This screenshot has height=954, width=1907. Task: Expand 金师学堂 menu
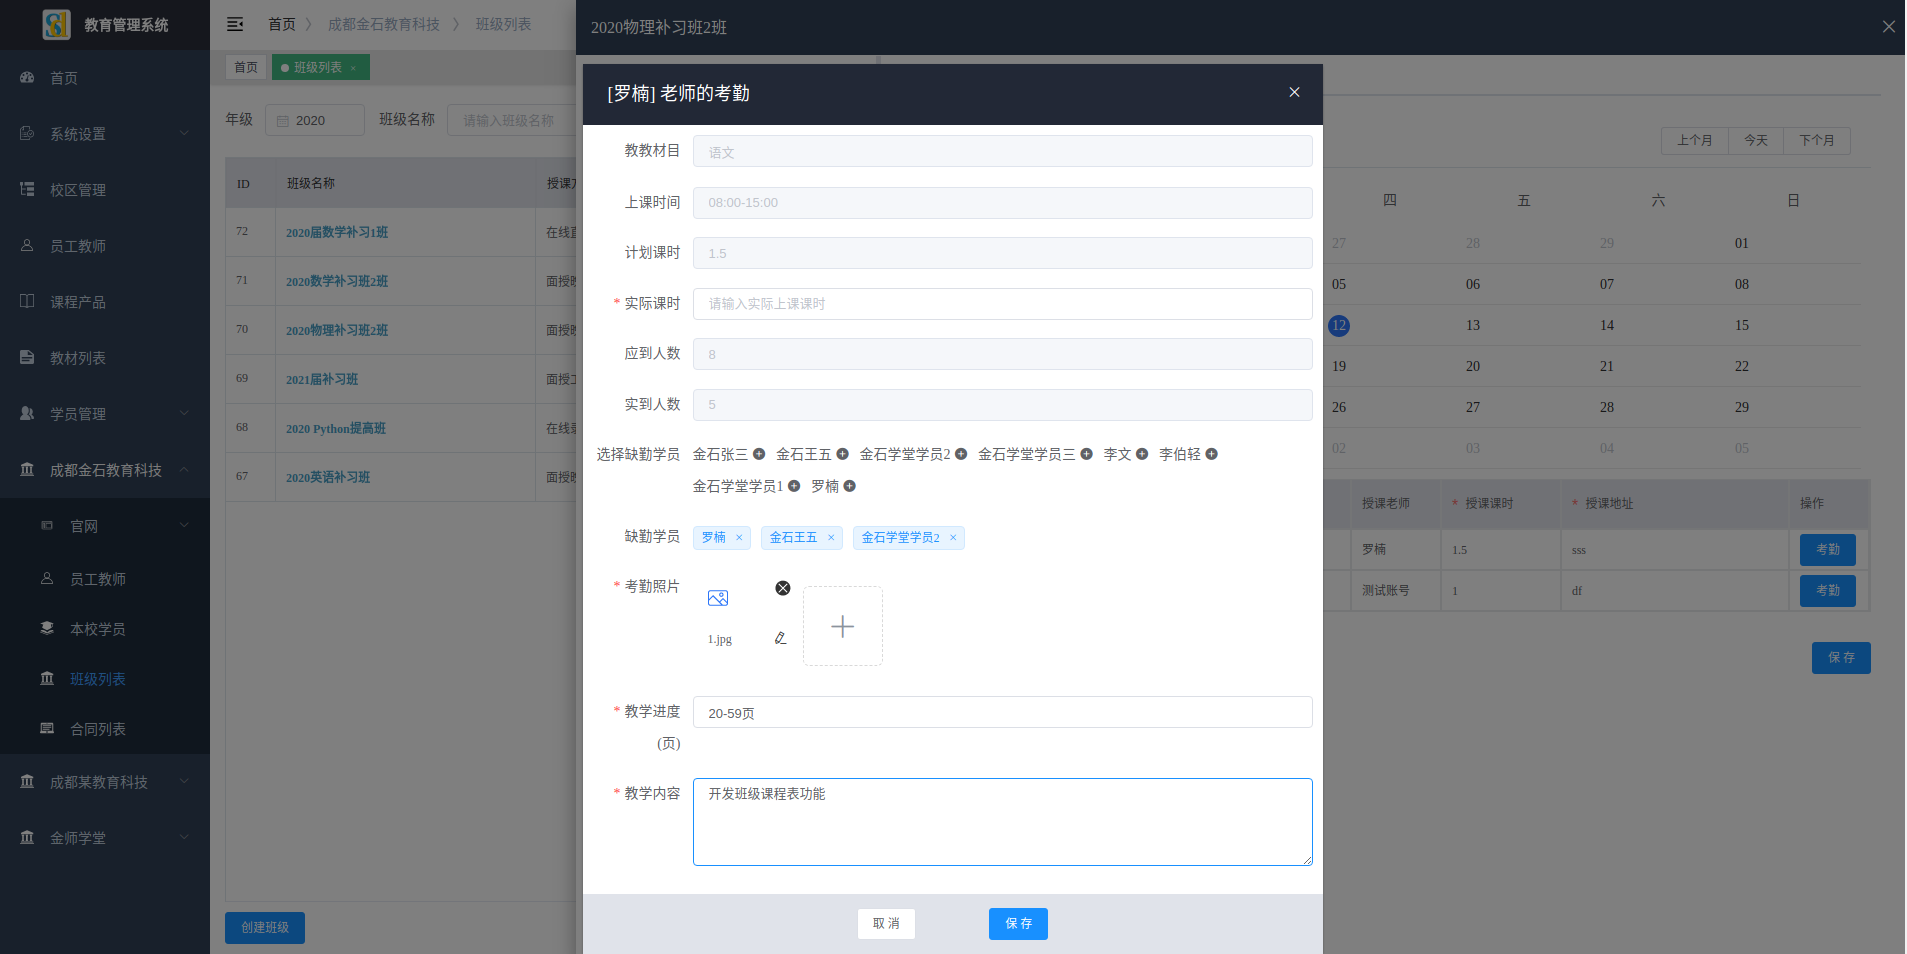coord(105,838)
